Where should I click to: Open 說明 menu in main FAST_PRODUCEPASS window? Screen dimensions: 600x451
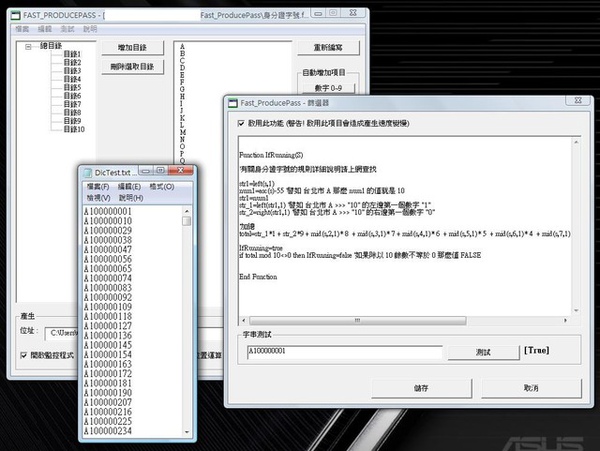pos(90,29)
